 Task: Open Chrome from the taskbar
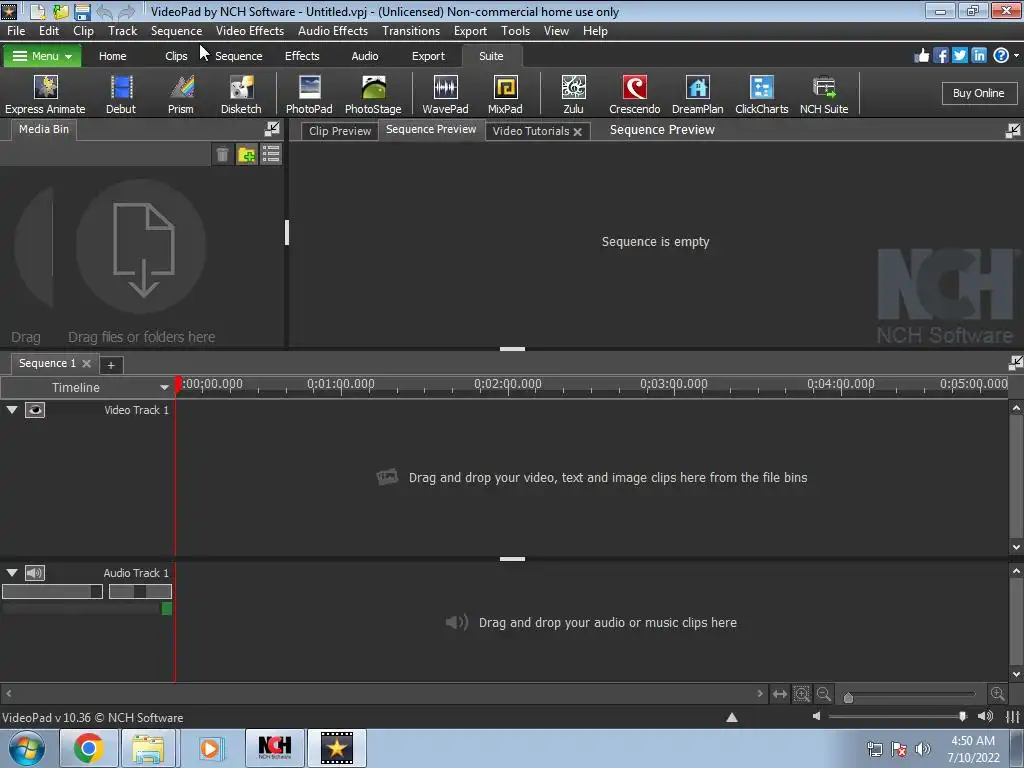[88, 747]
